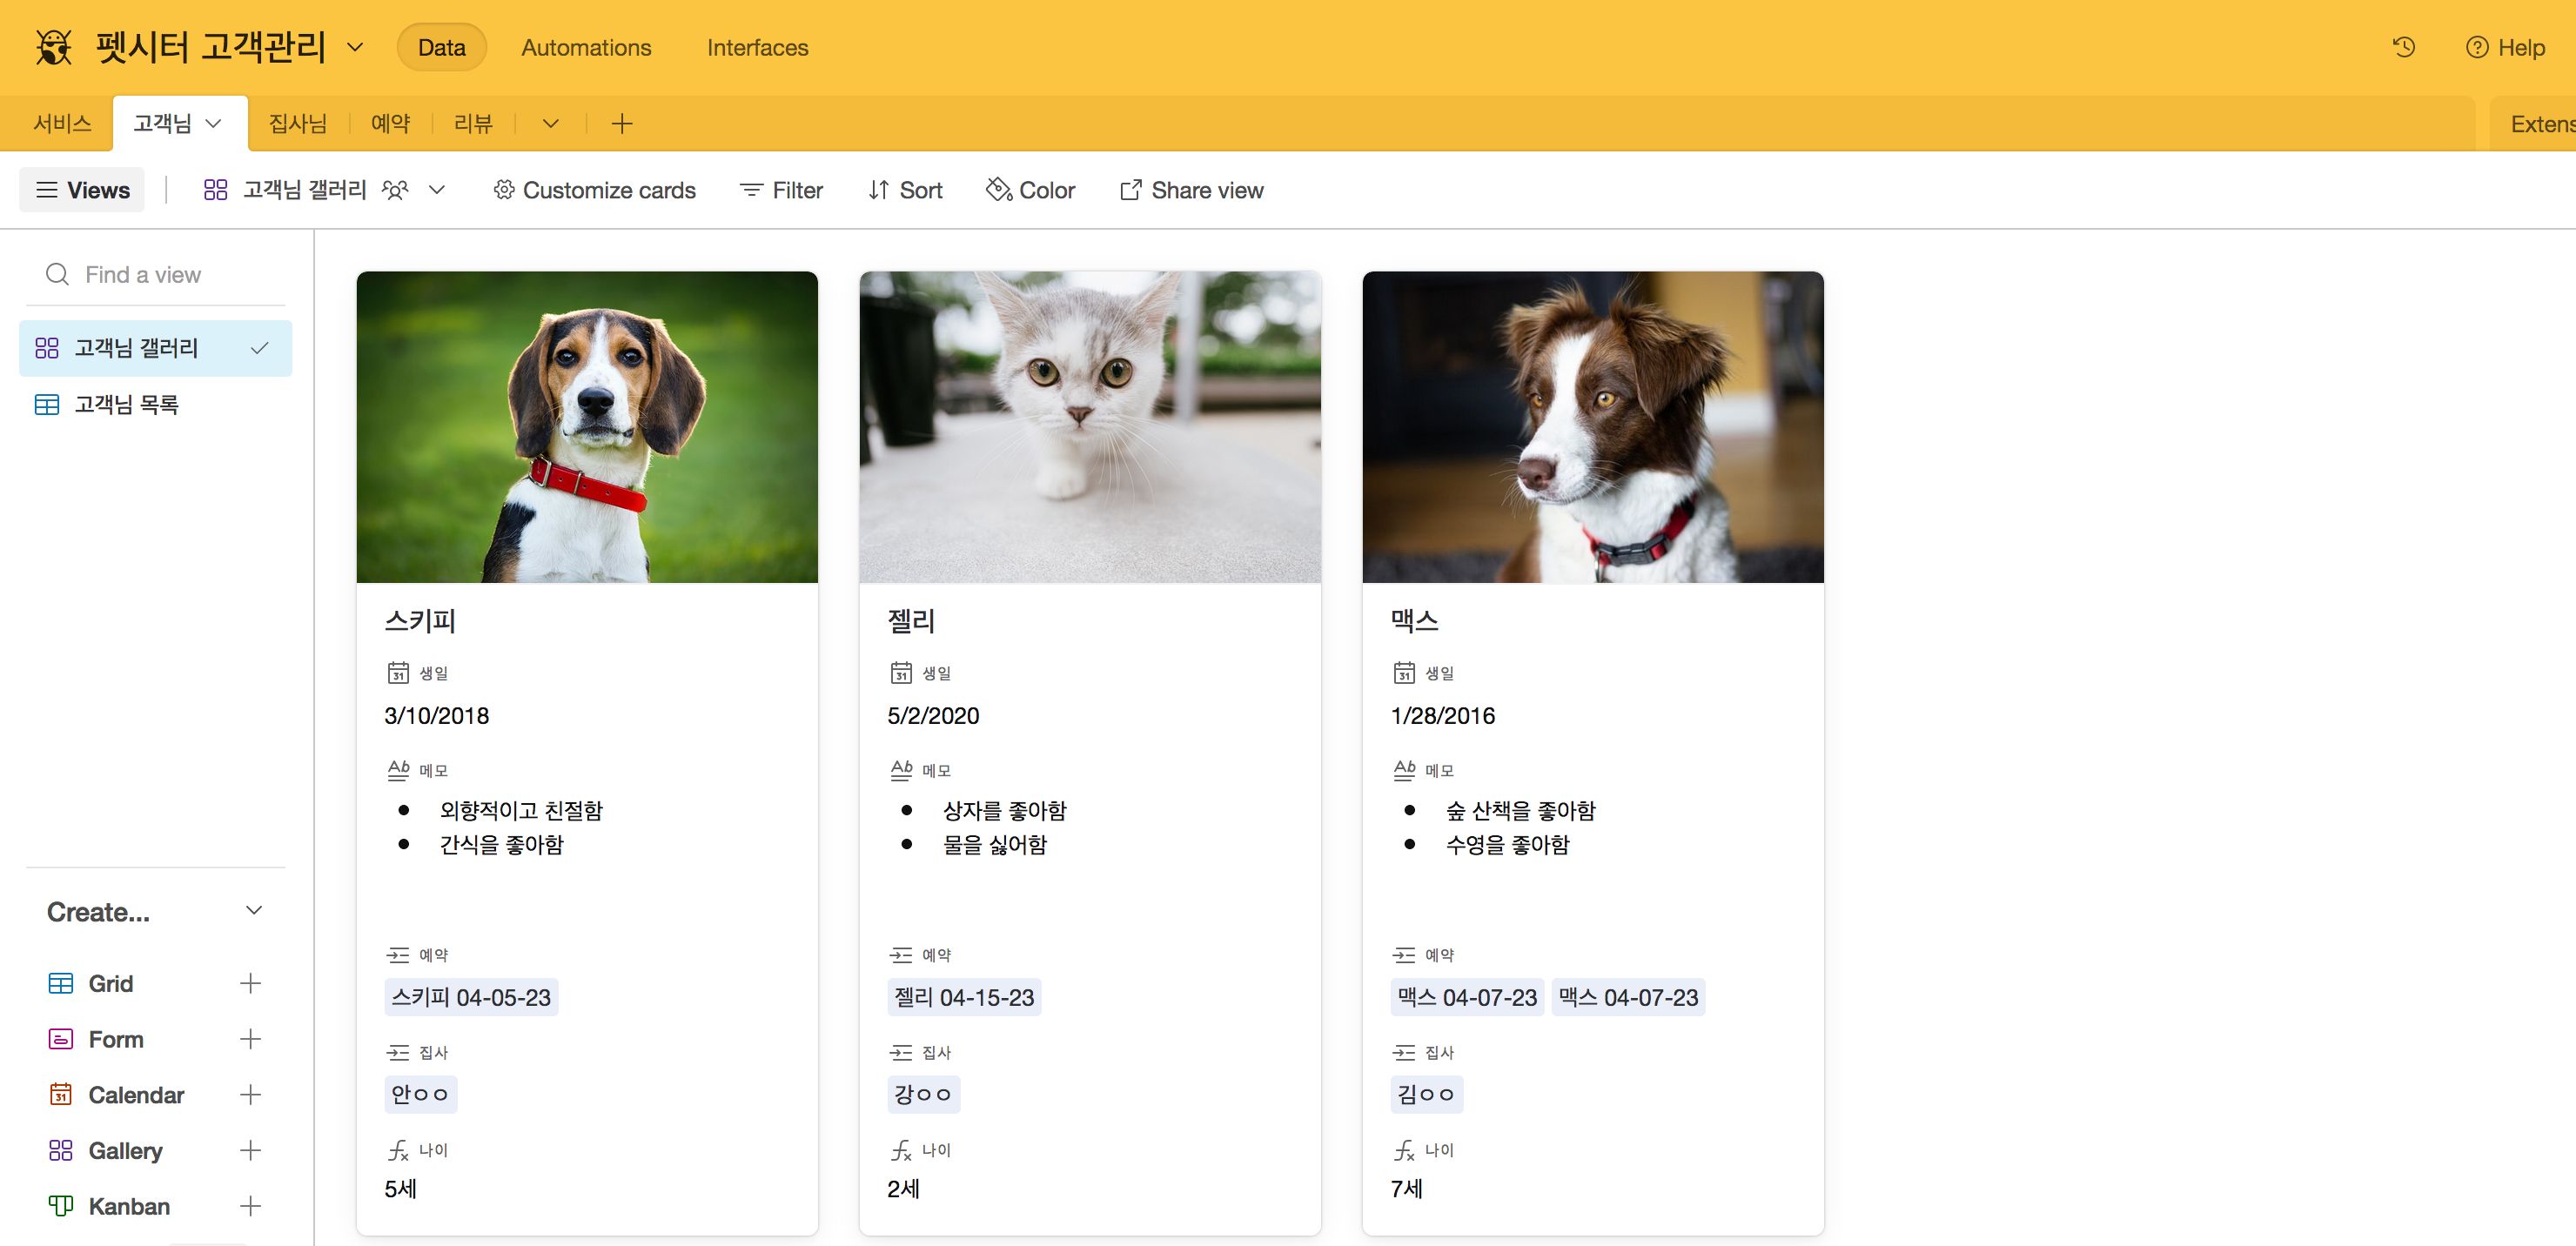
Task: Click the Calendar view type icon
Action: pos(61,1094)
